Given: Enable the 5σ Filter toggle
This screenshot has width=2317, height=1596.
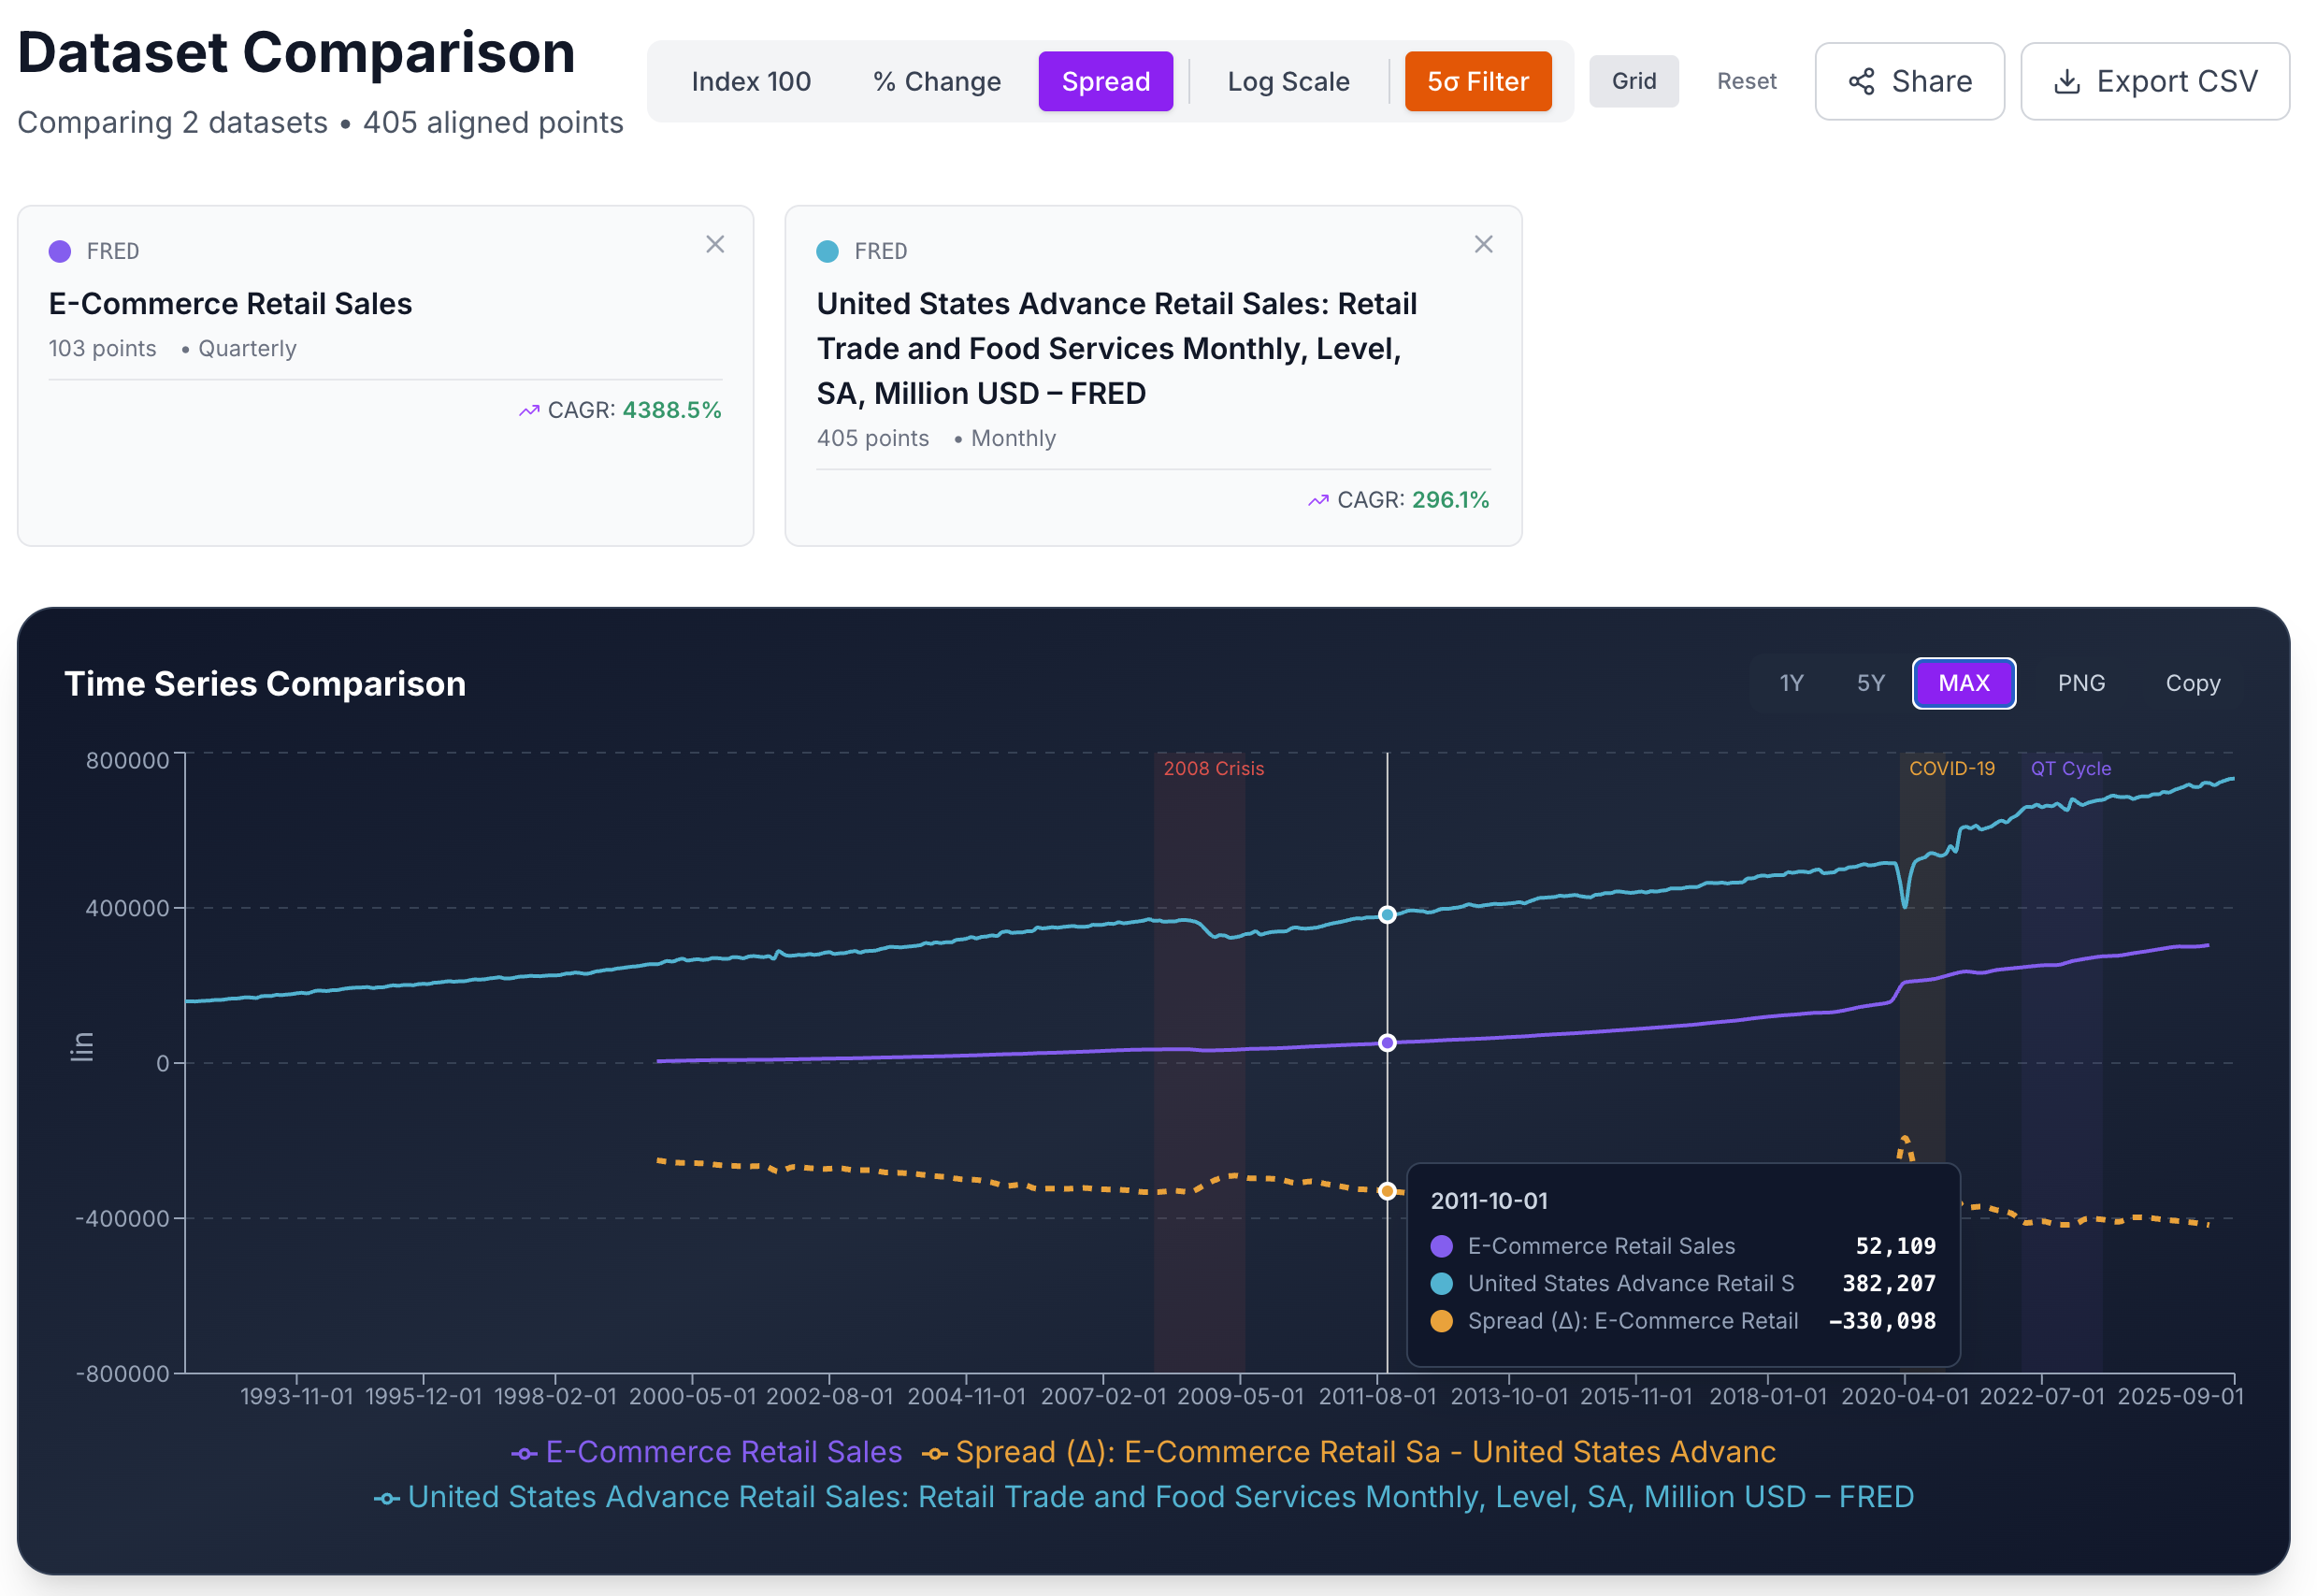Looking at the screenshot, I should (x=1478, y=81).
